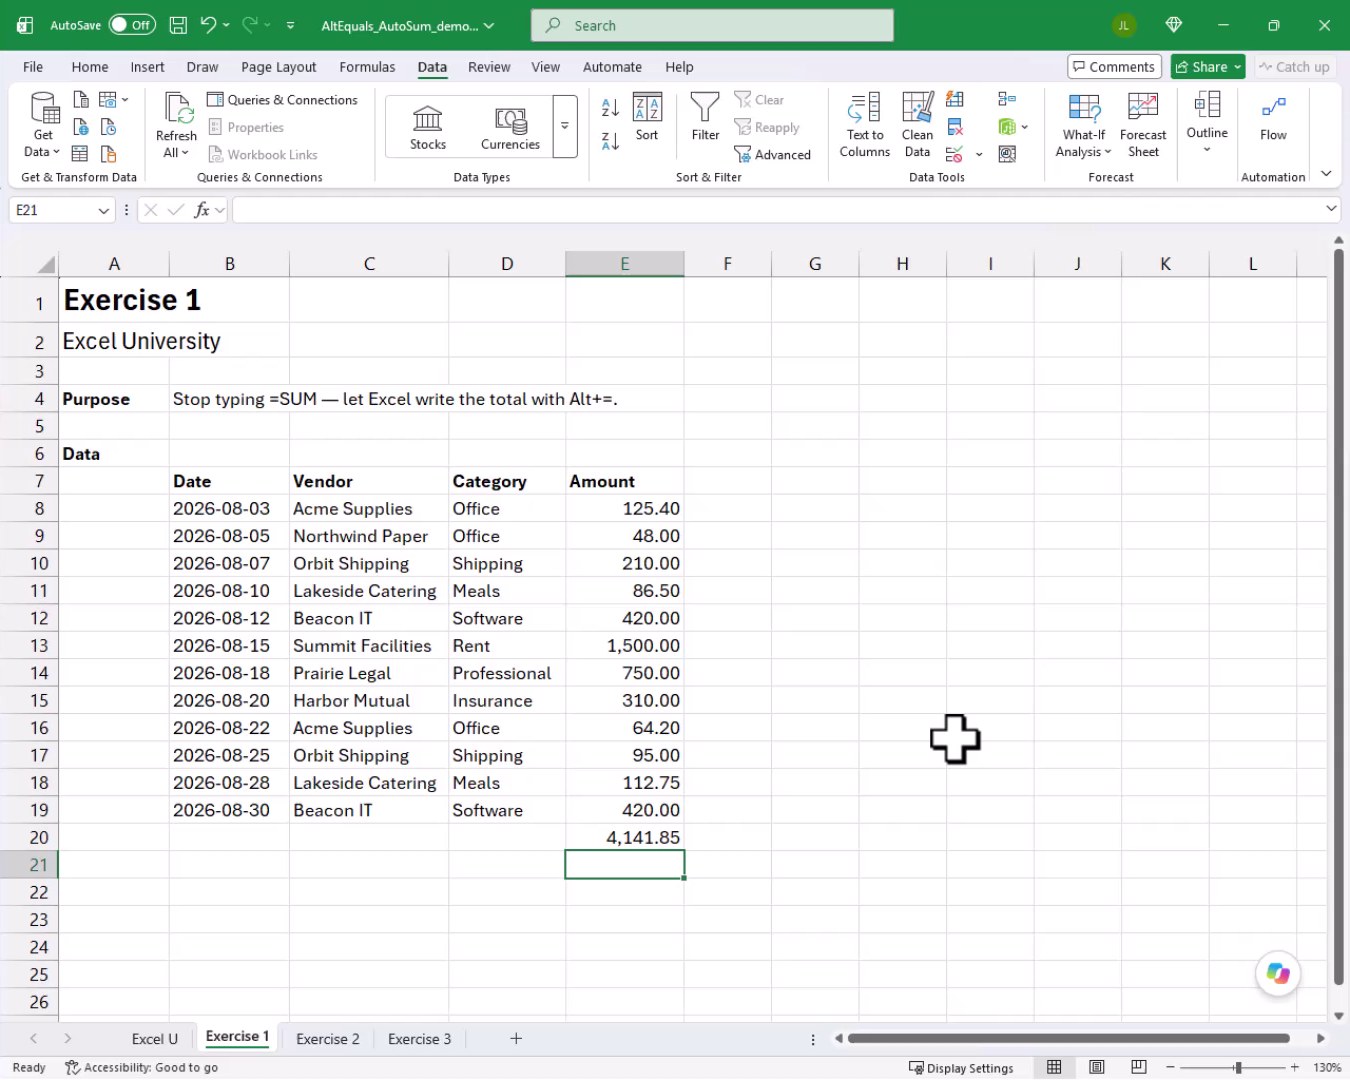Click the horizontal scrollbar thumb
The width and height of the screenshot is (1350, 1080).
coord(1069,1038)
